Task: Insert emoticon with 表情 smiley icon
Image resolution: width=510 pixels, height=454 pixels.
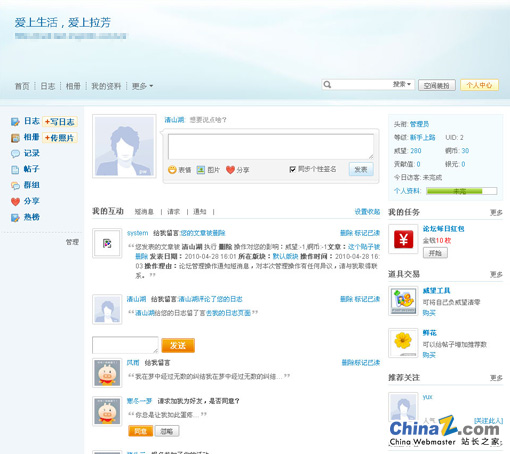Action: [172, 170]
